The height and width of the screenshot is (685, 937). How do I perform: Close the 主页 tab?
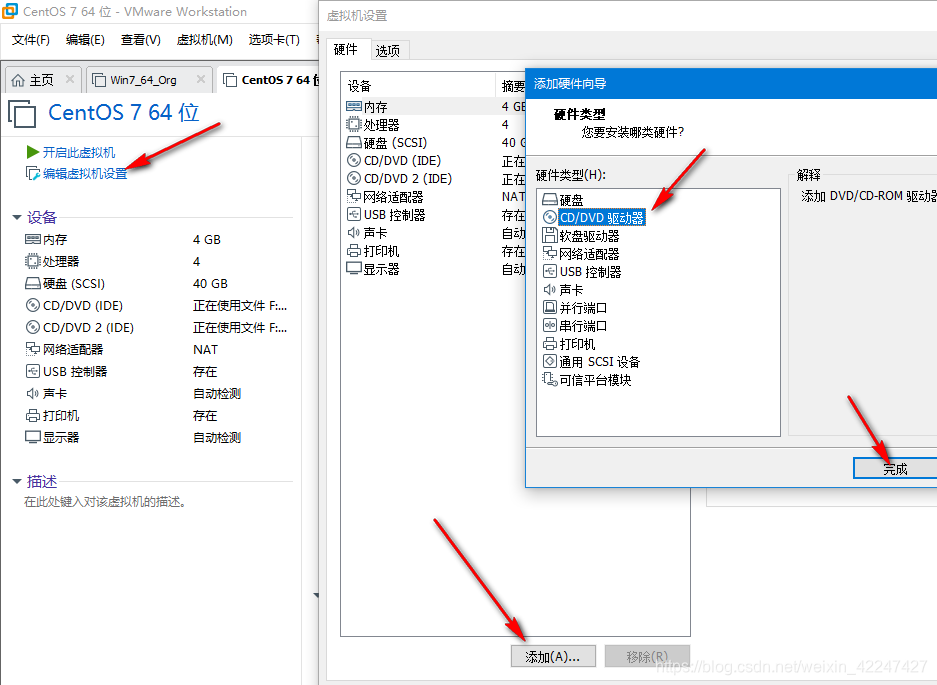pyautogui.click(x=70, y=79)
